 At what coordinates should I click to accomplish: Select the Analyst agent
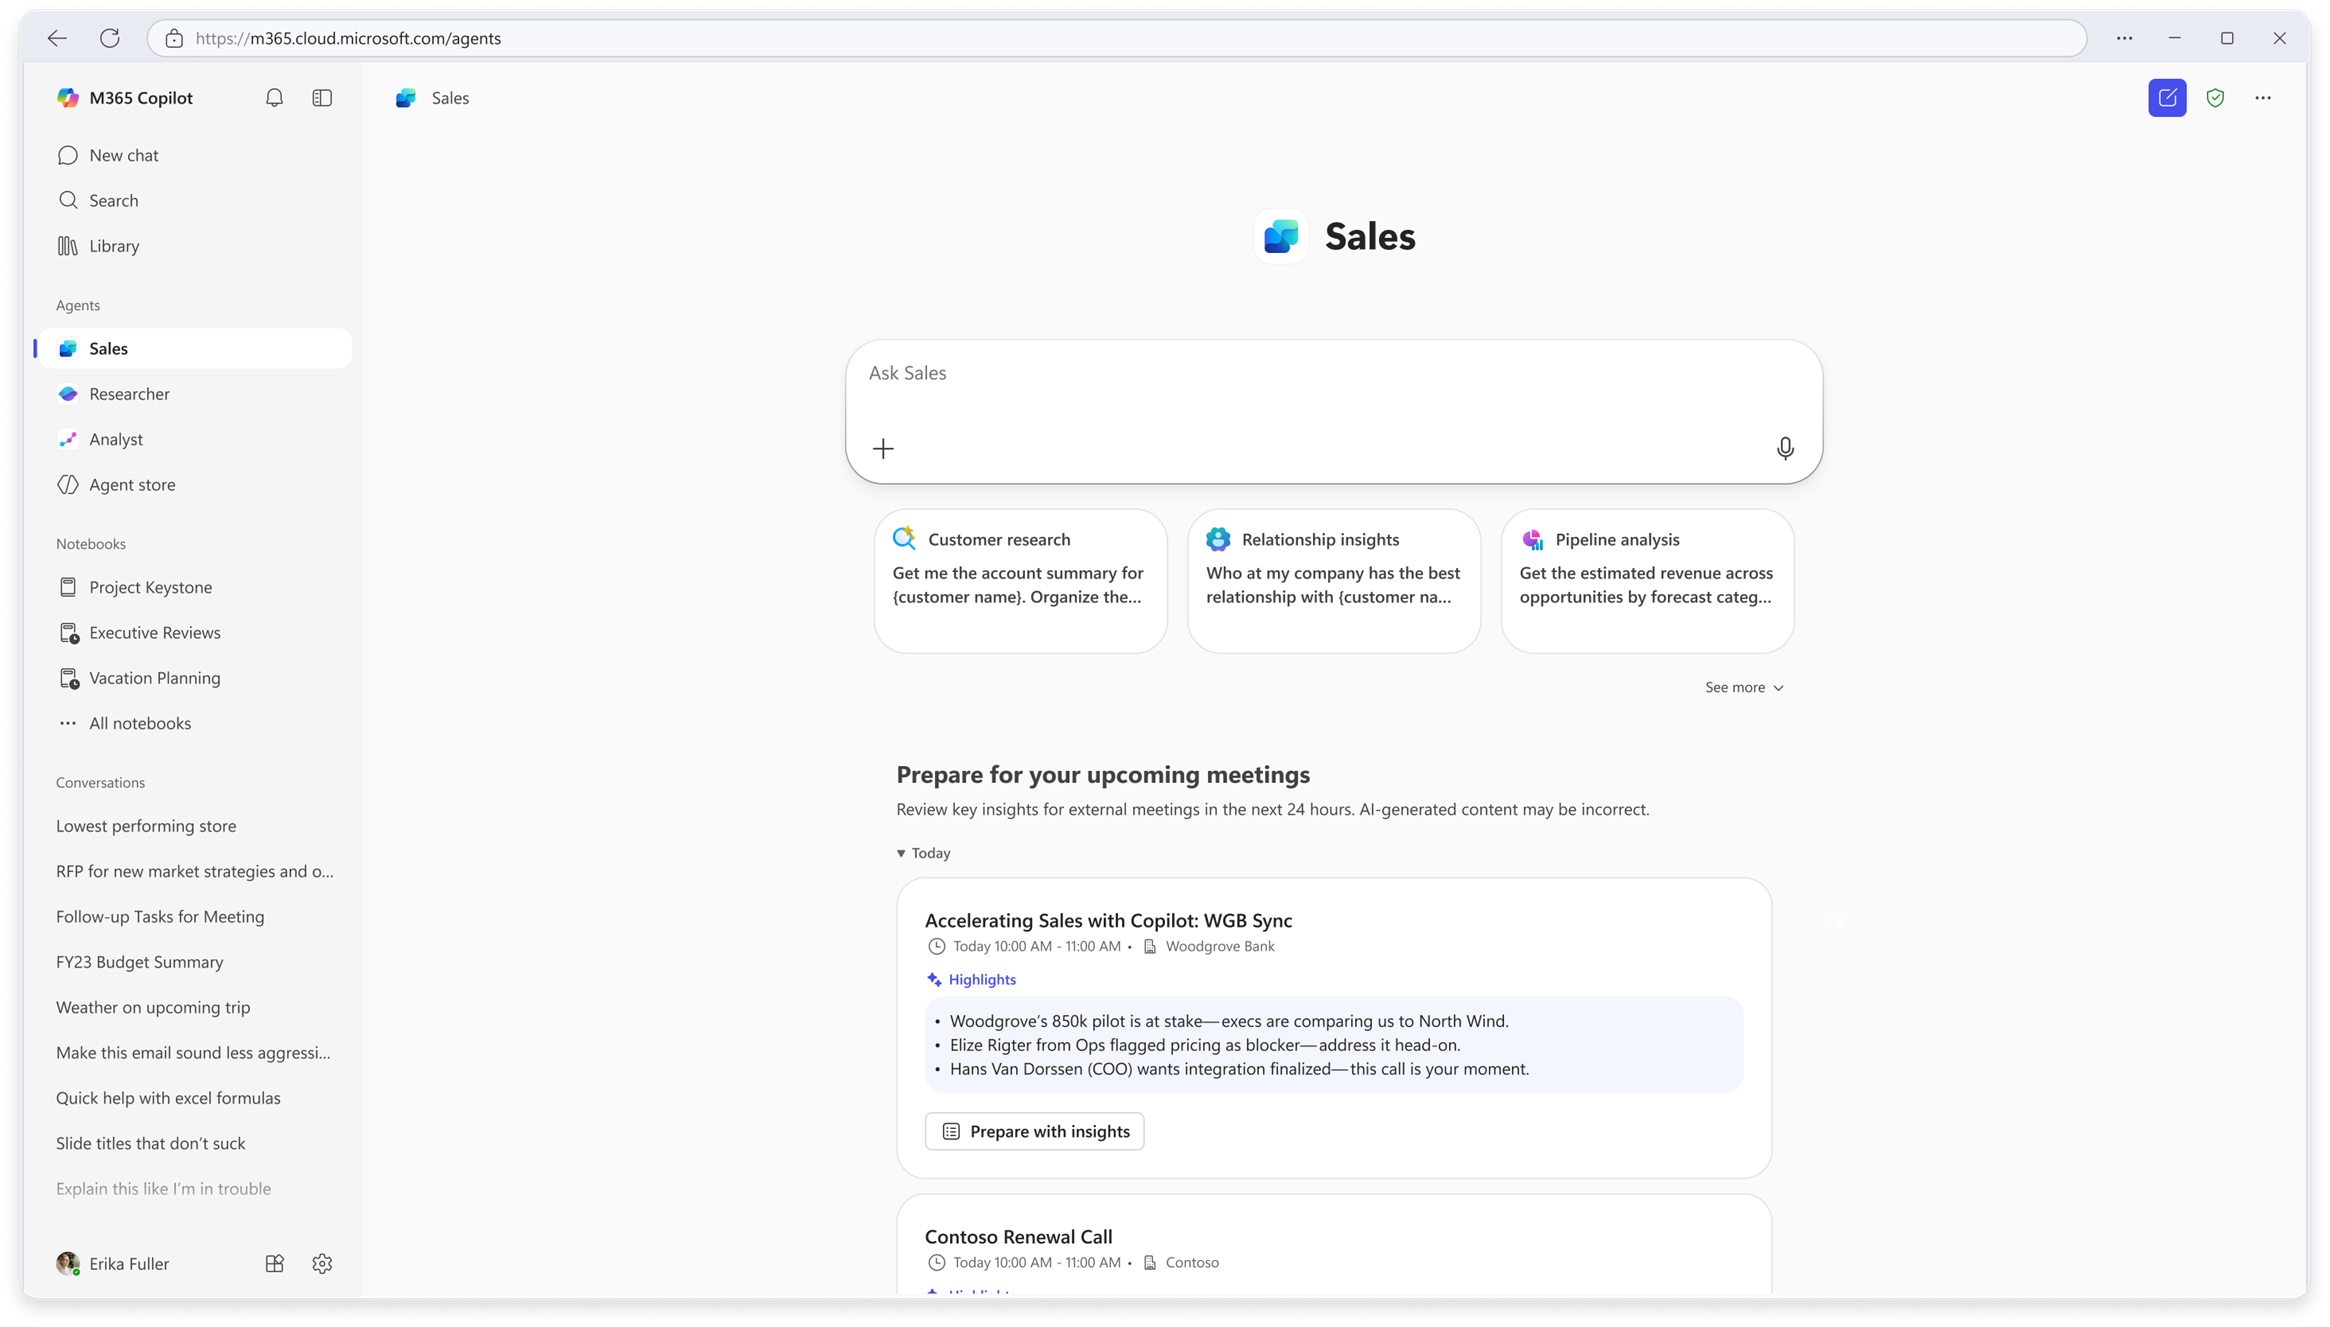click(x=117, y=439)
